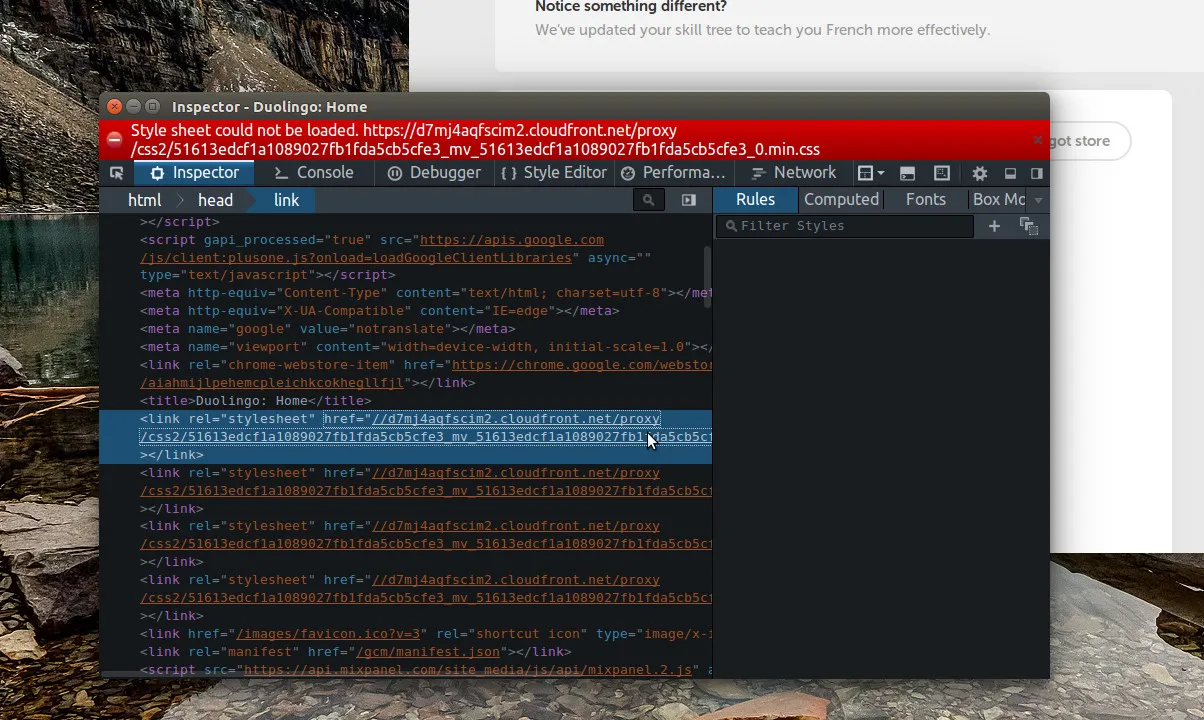This screenshot has width=1204, height=720.
Task: Add a new rule with plus icon
Action: (x=994, y=226)
